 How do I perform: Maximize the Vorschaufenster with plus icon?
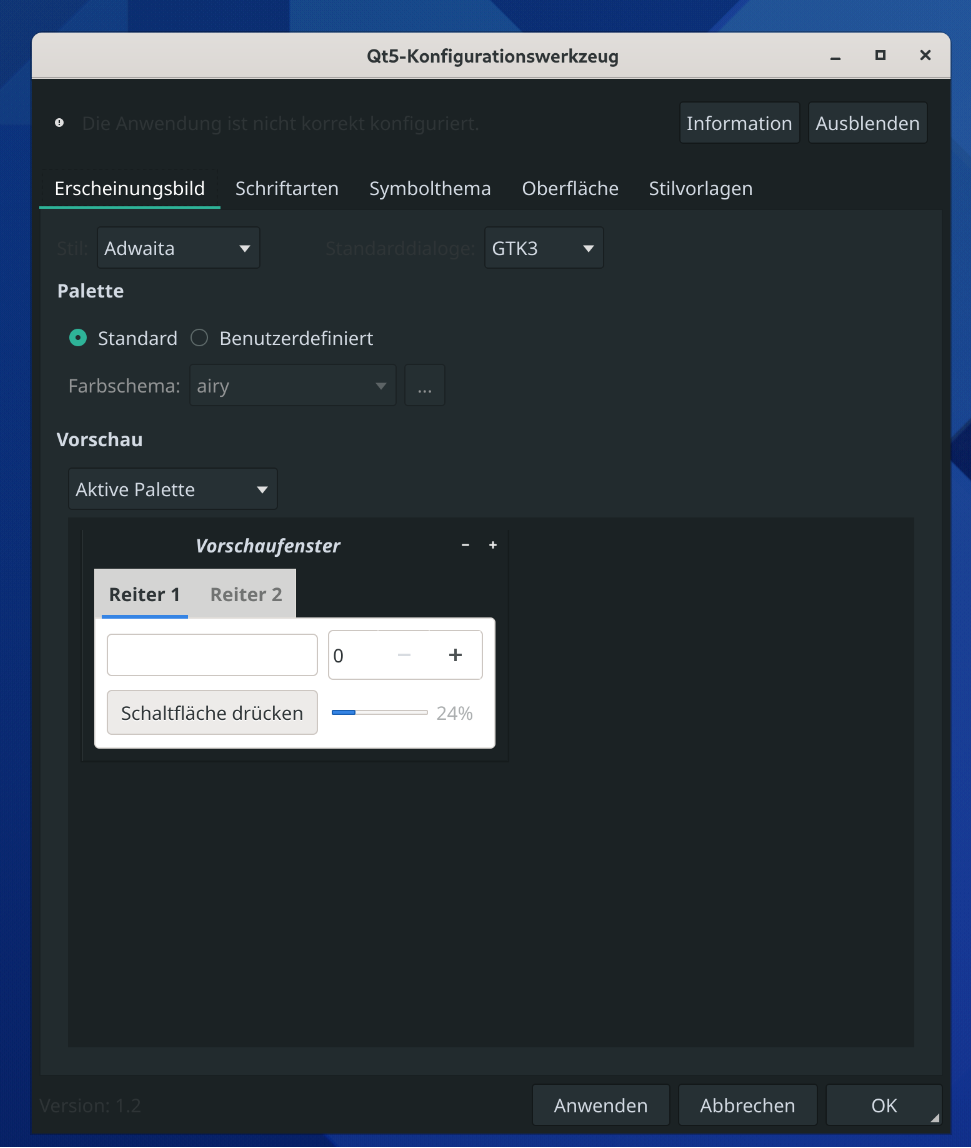pos(493,545)
